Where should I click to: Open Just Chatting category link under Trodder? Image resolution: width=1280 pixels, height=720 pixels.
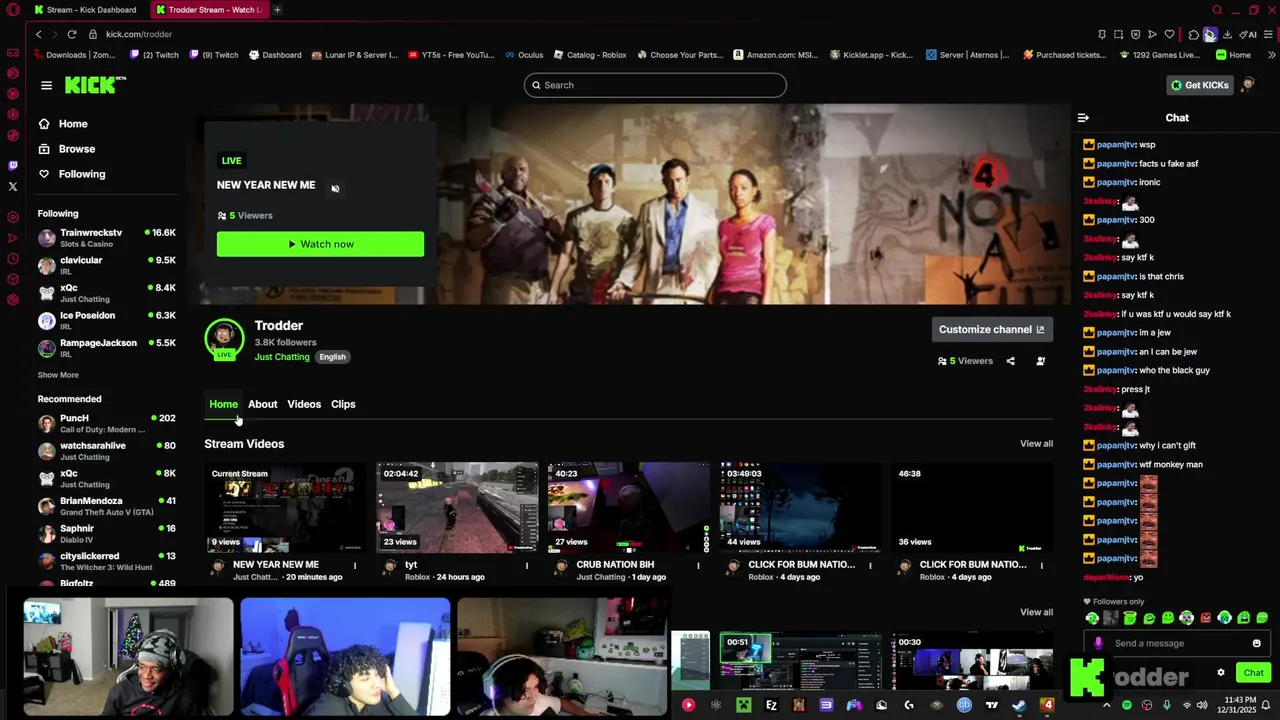tap(282, 357)
